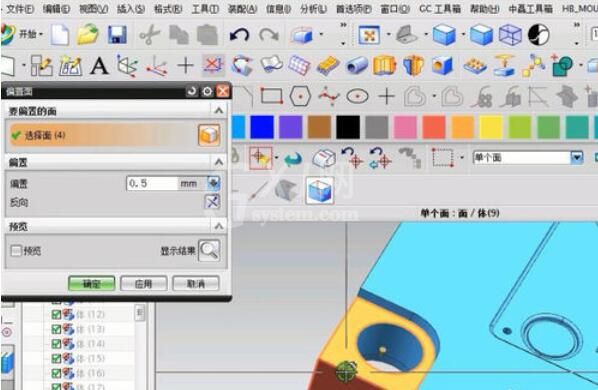Open the GC工具箱 menu
Screen dimensions: 598x390
point(440,8)
